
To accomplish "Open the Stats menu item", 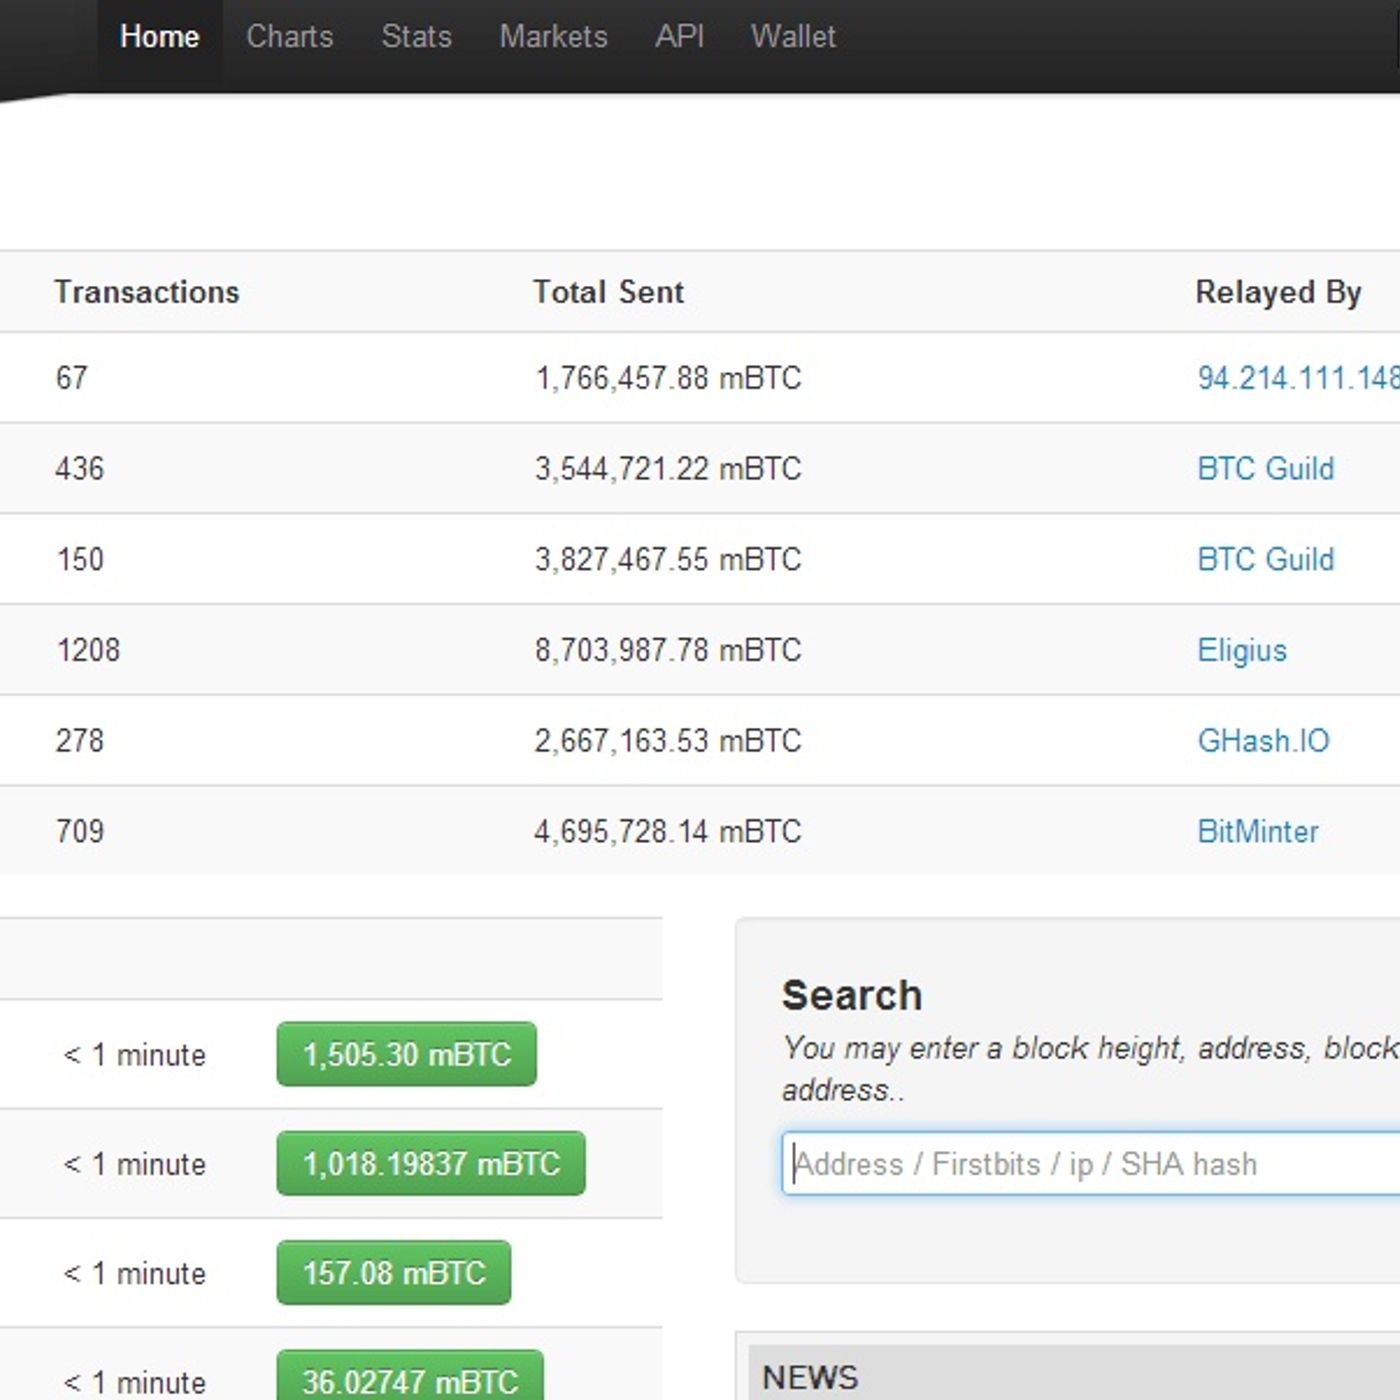I will click(416, 37).
